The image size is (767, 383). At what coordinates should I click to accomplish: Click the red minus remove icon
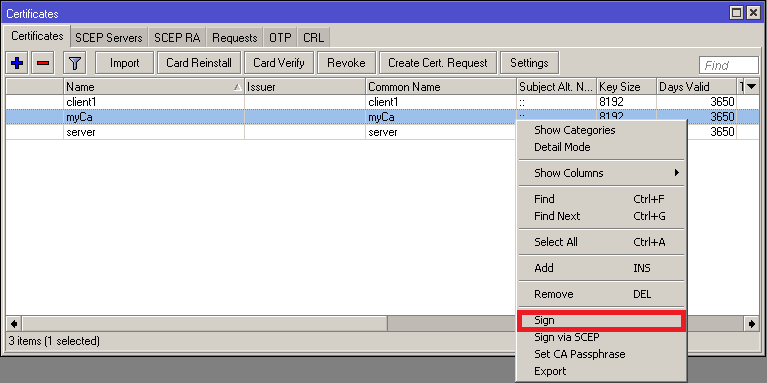[x=43, y=63]
